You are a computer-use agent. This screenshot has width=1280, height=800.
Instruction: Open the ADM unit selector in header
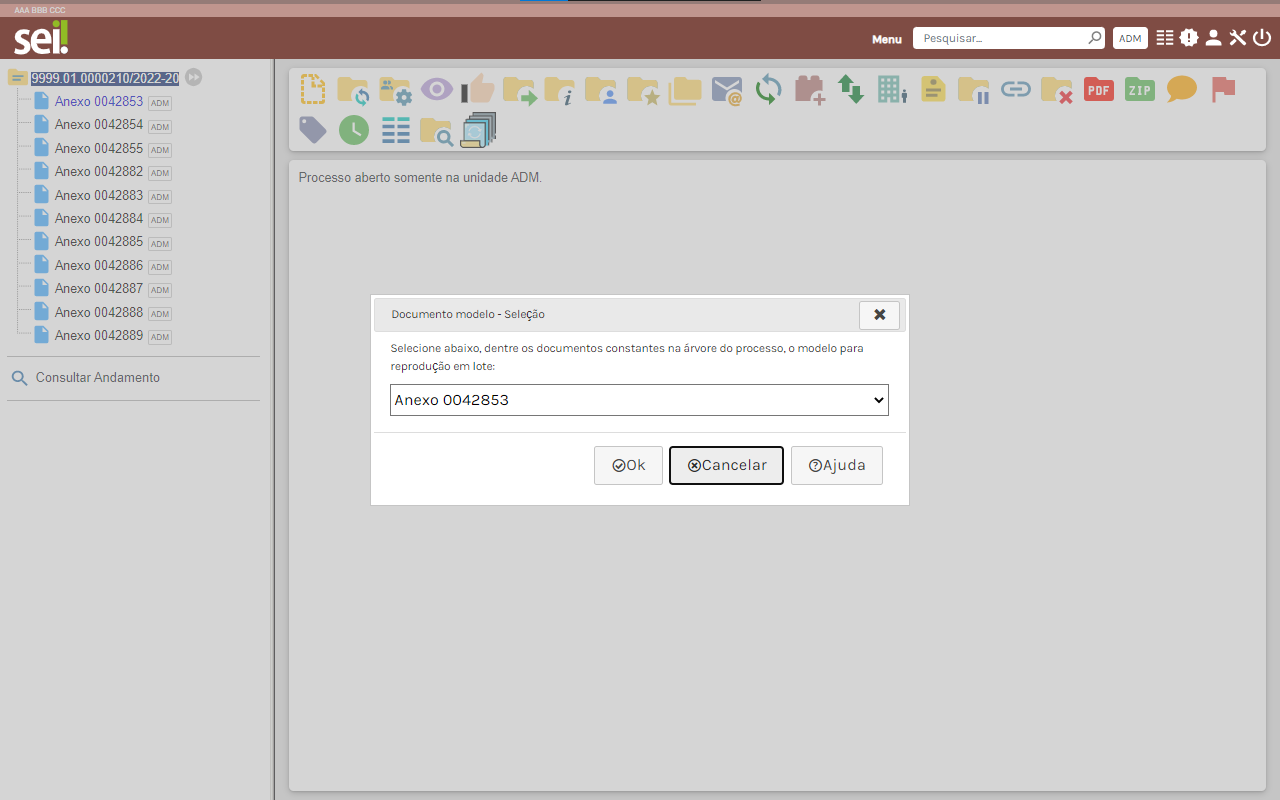[1130, 38]
